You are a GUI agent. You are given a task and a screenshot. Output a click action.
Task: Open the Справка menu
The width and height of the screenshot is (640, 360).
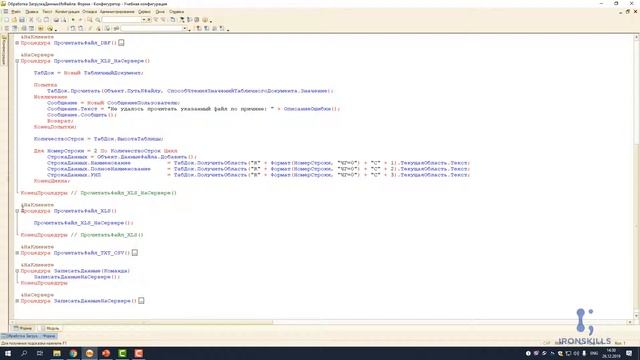176,12
